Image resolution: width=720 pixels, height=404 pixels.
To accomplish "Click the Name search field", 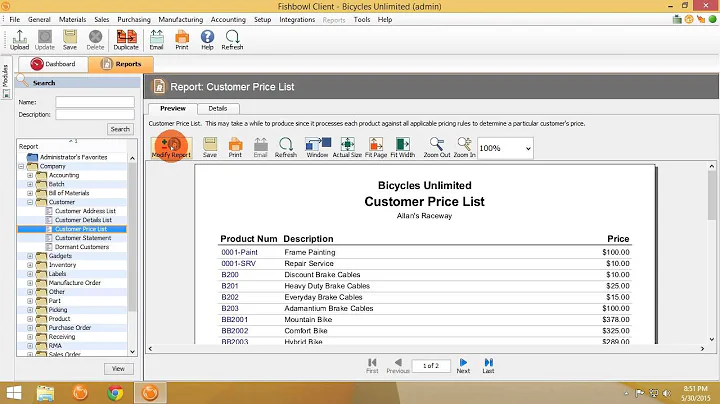I will [x=95, y=102].
